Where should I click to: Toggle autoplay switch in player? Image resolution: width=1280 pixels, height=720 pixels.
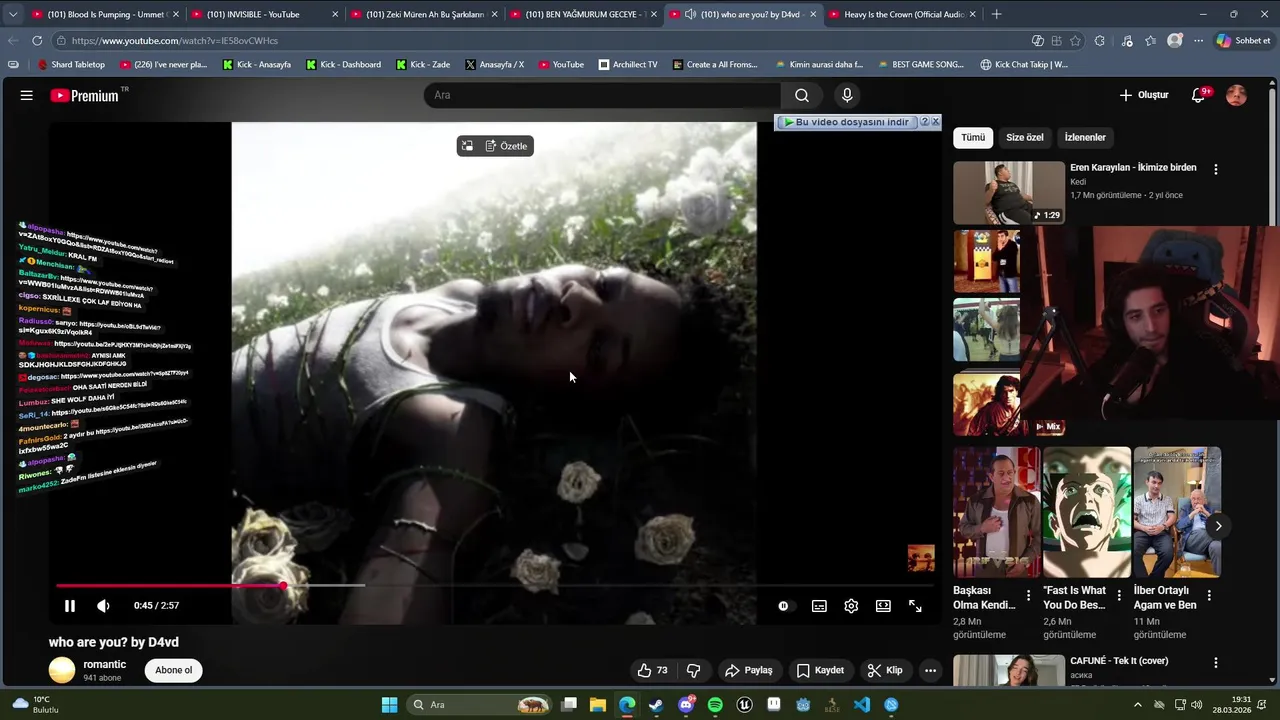pos(783,606)
